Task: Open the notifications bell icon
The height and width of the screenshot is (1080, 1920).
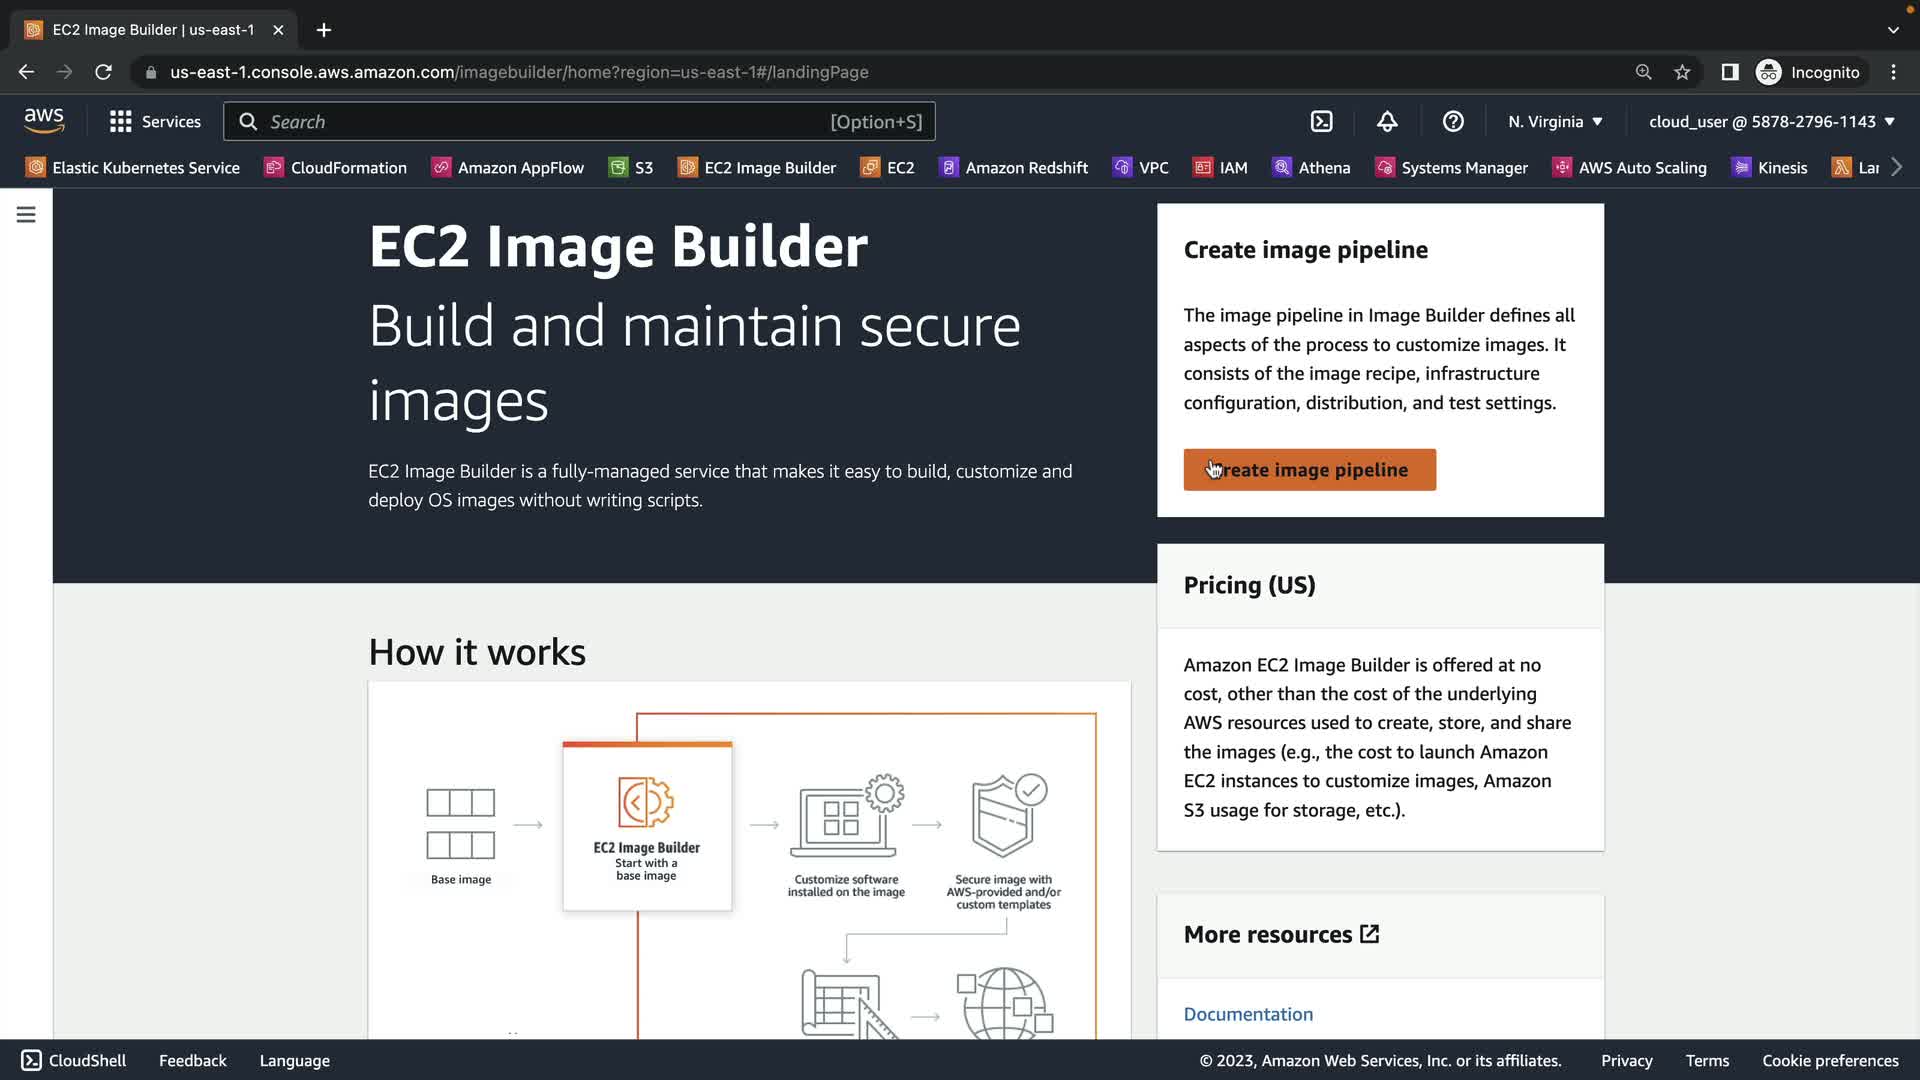Action: click(x=1387, y=122)
